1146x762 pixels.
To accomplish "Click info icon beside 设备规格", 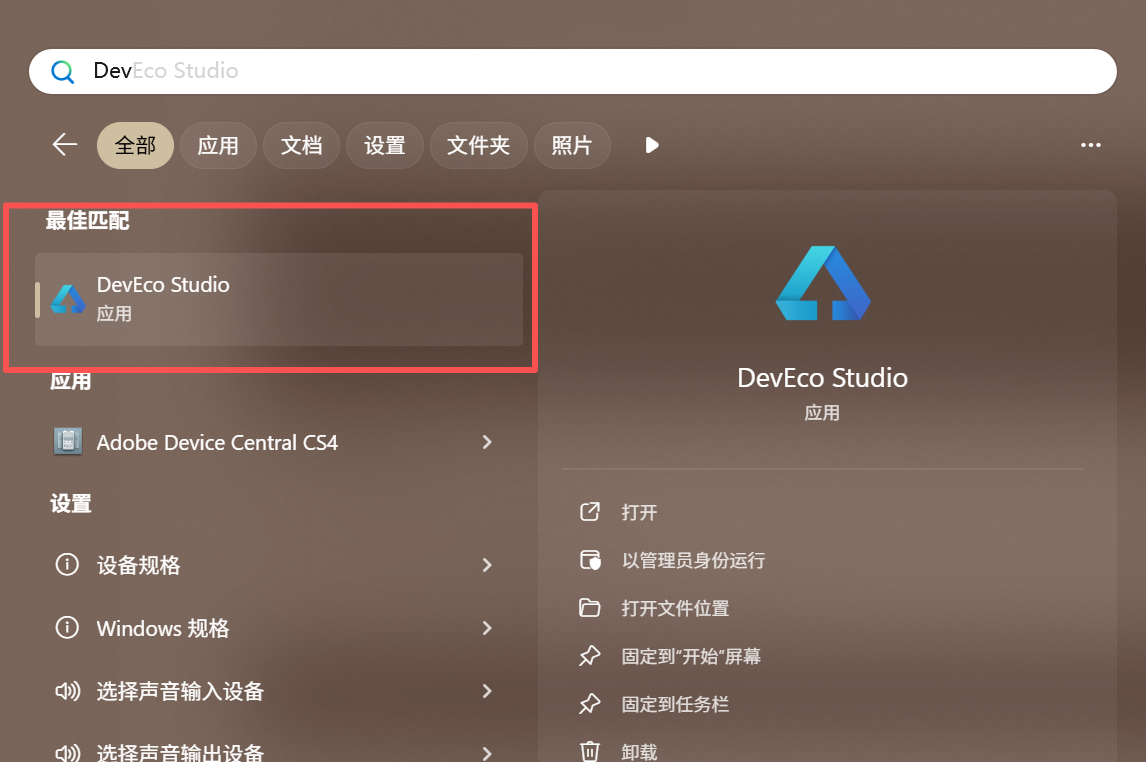I will 67,564.
